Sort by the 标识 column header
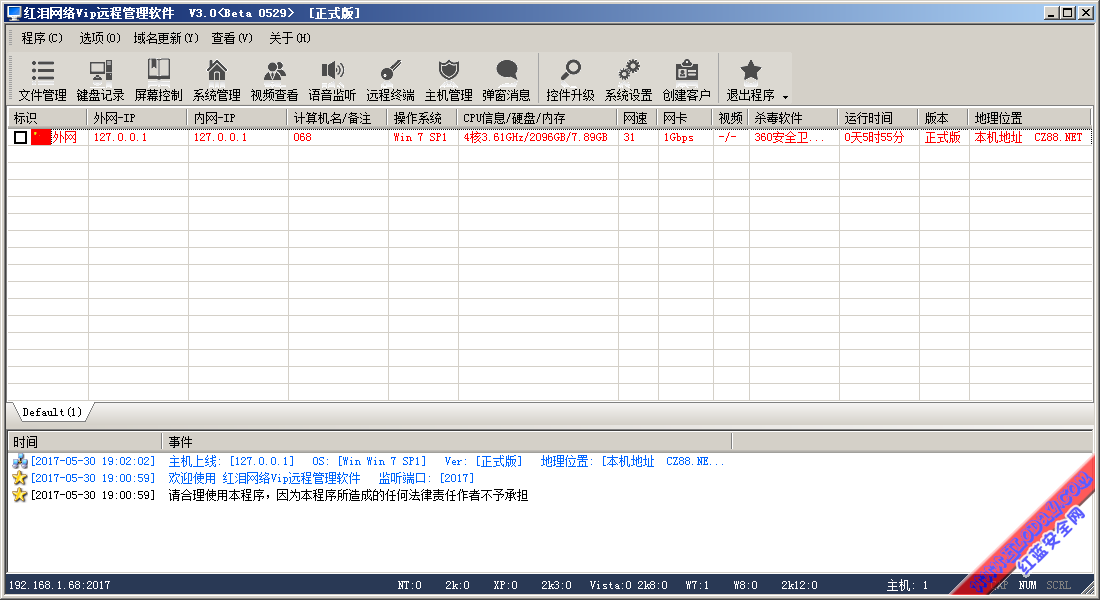This screenshot has height=600, width=1100. [x=48, y=118]
